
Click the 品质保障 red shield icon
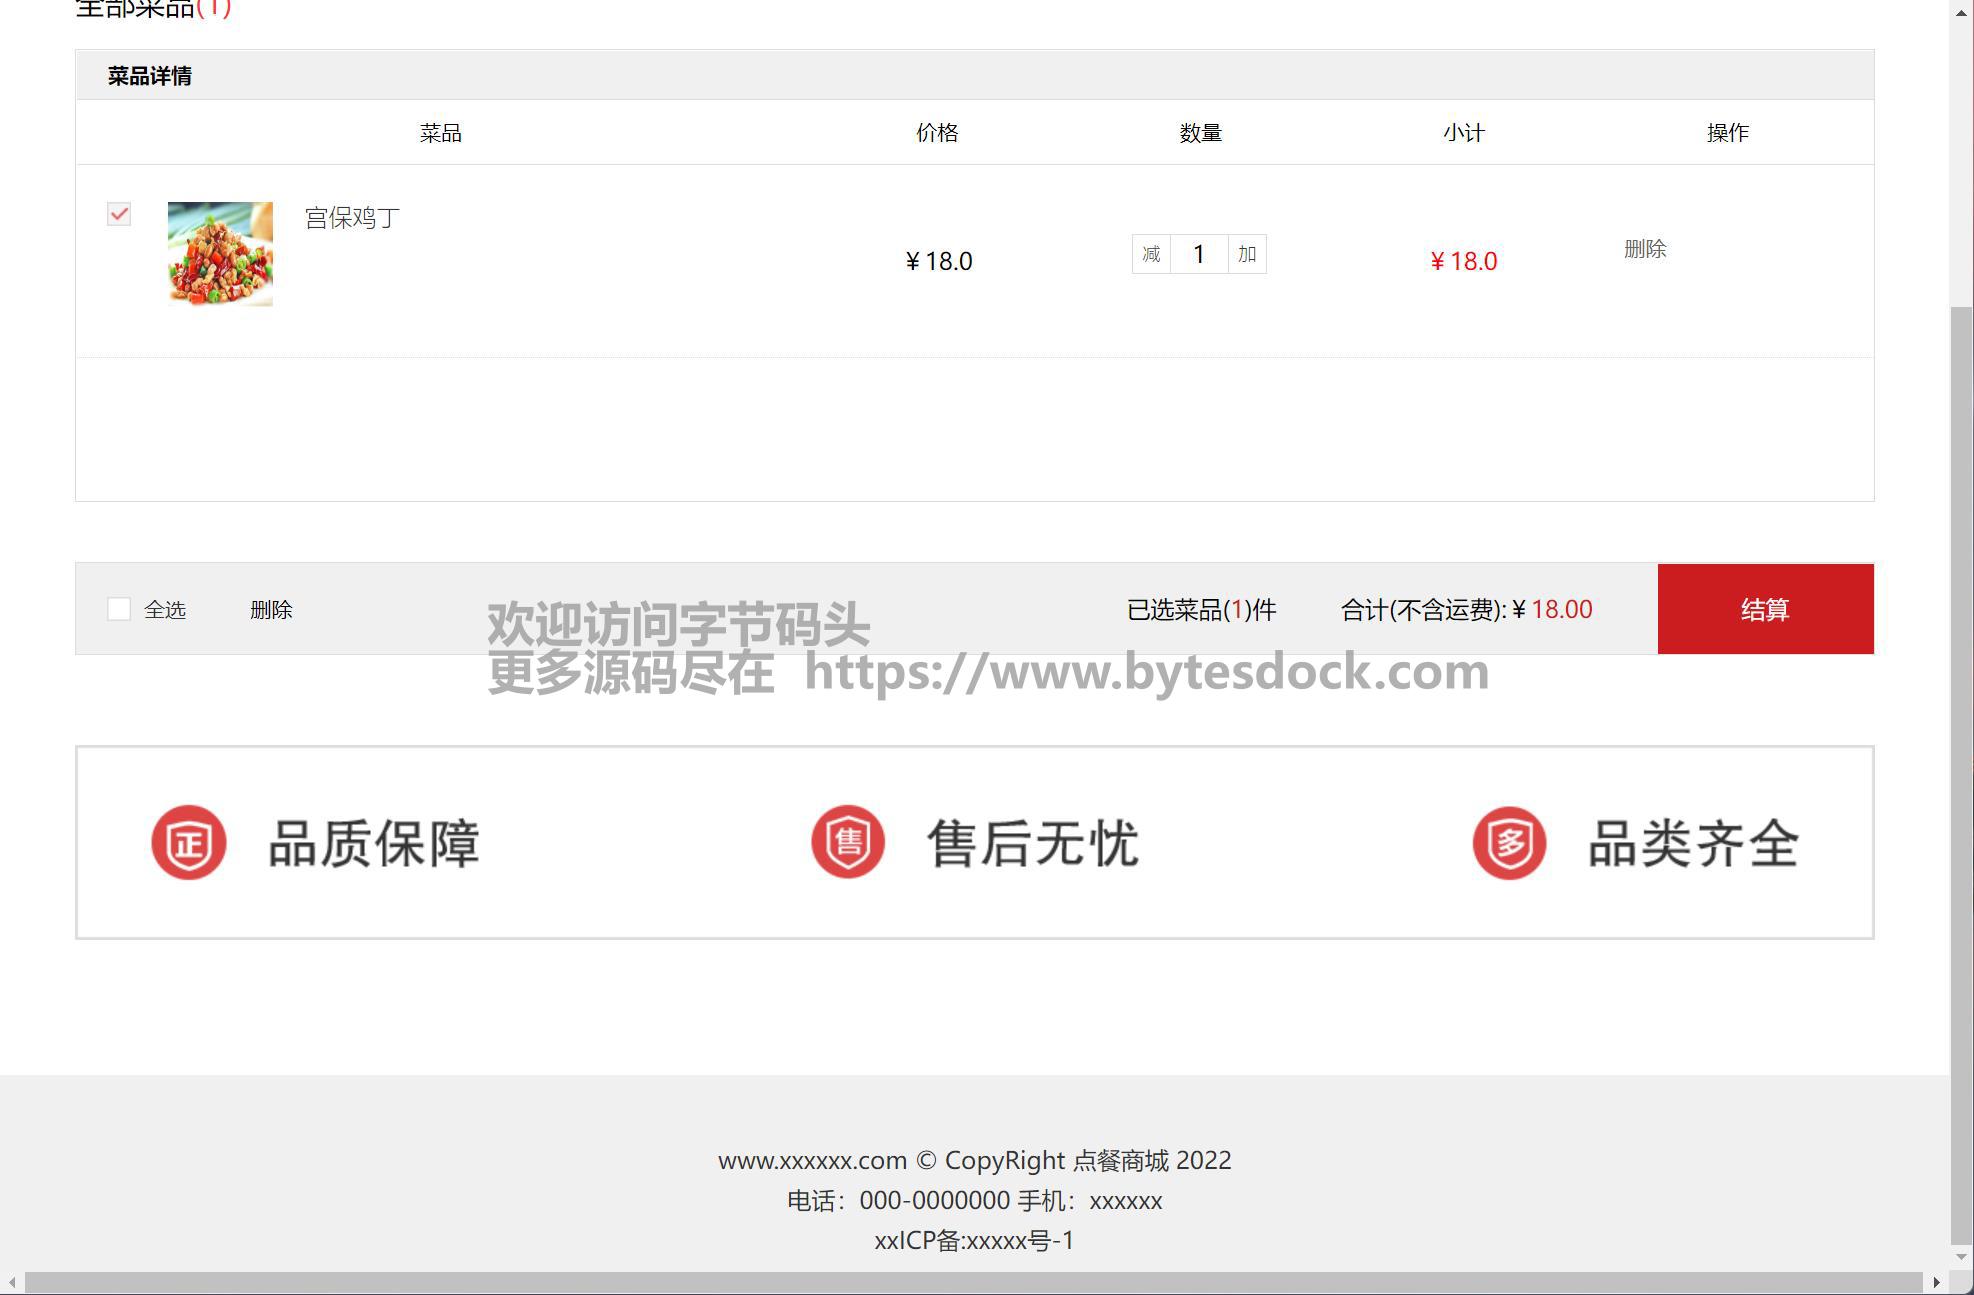pyautogui.click(x=189, y=842)
